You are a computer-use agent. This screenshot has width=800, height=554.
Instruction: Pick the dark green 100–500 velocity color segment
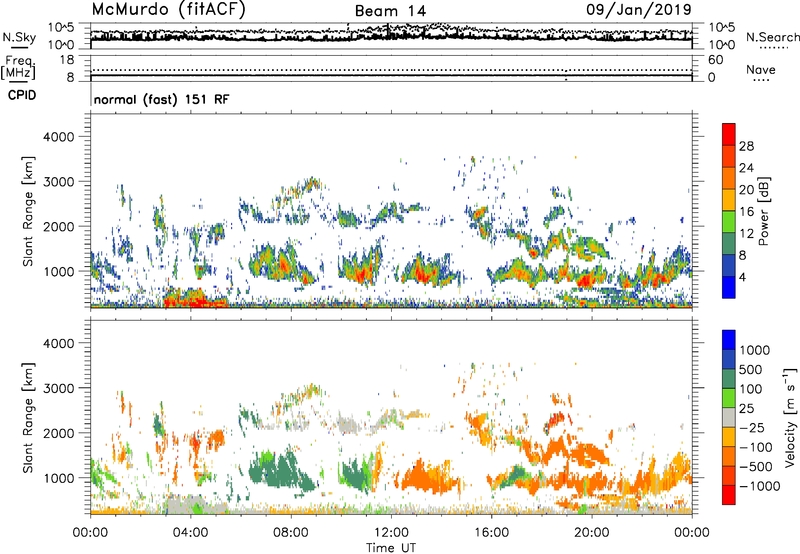pos(729,379)
